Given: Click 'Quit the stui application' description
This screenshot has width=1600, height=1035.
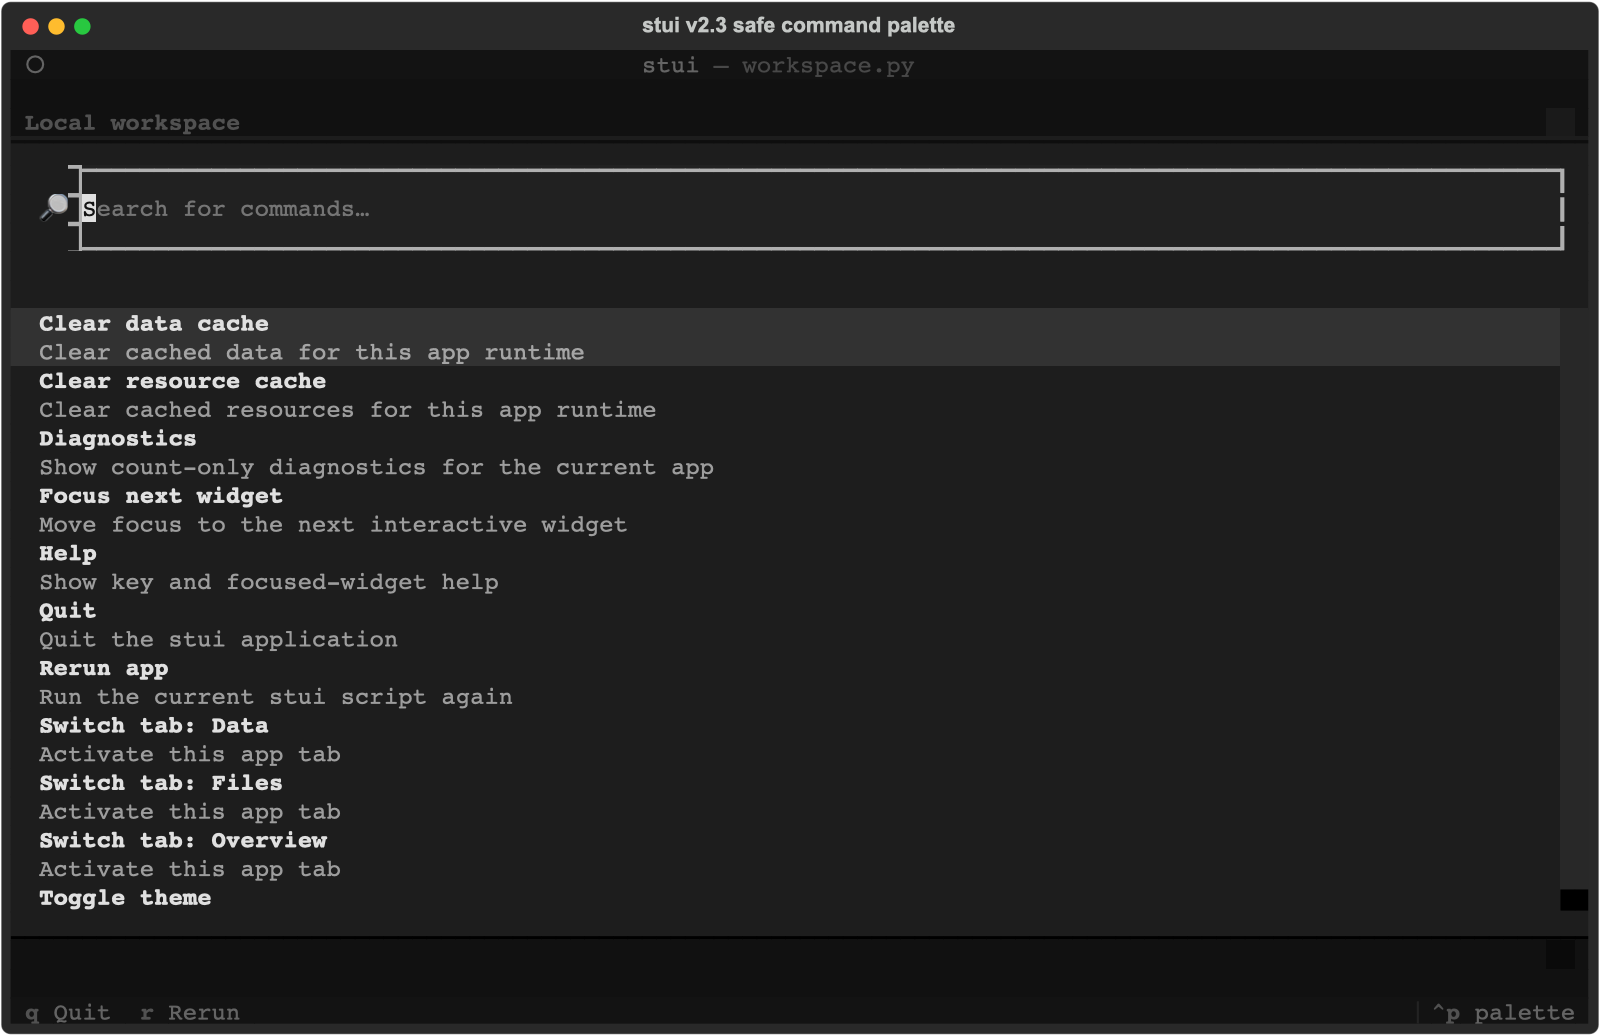Looking at the screenshot, I should pyautogui.click(x=218, y=640).
